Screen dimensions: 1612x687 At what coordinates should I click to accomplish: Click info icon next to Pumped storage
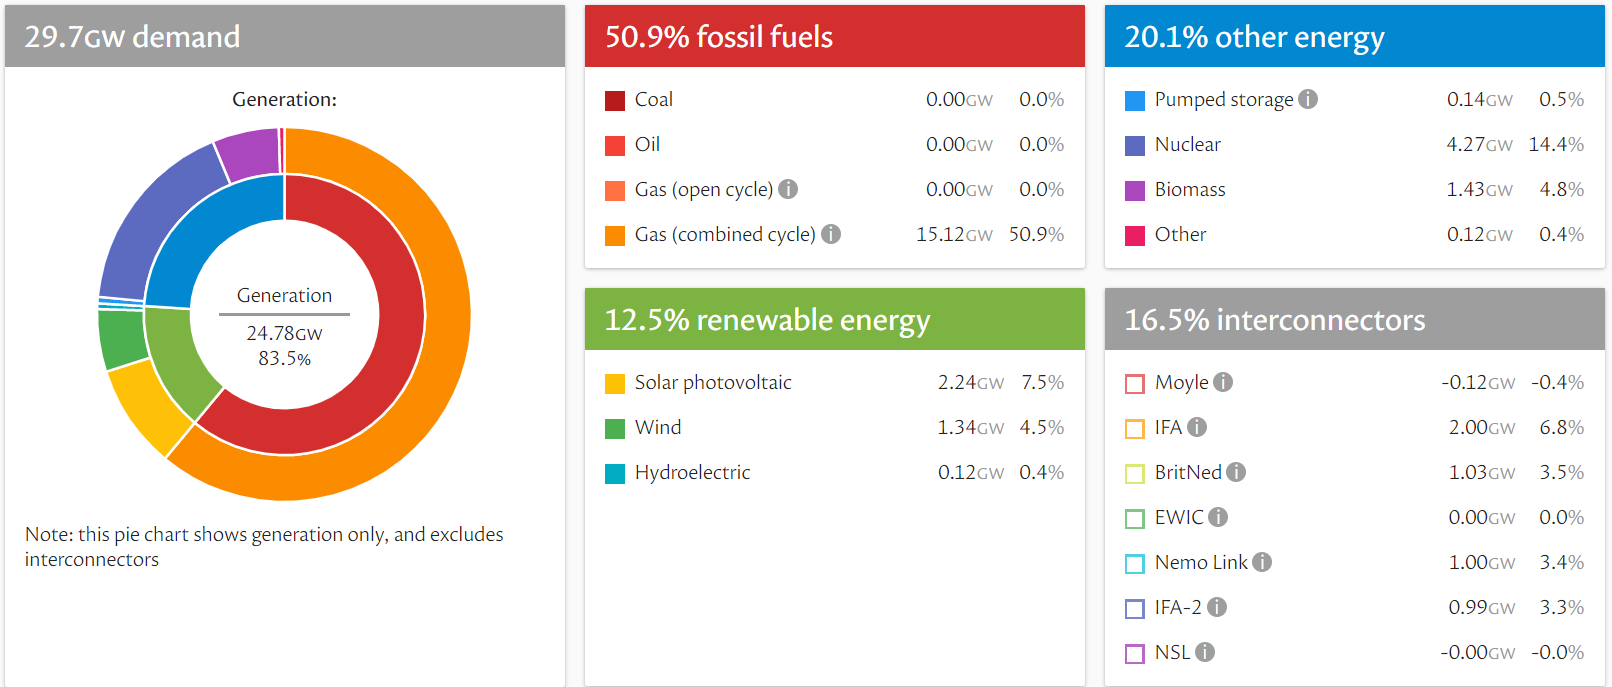[1308, 99]
